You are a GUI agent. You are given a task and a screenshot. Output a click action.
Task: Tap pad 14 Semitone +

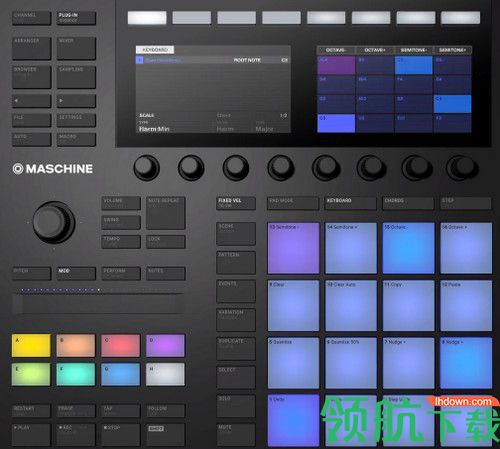pyautogui.click(x=351, y=248)
